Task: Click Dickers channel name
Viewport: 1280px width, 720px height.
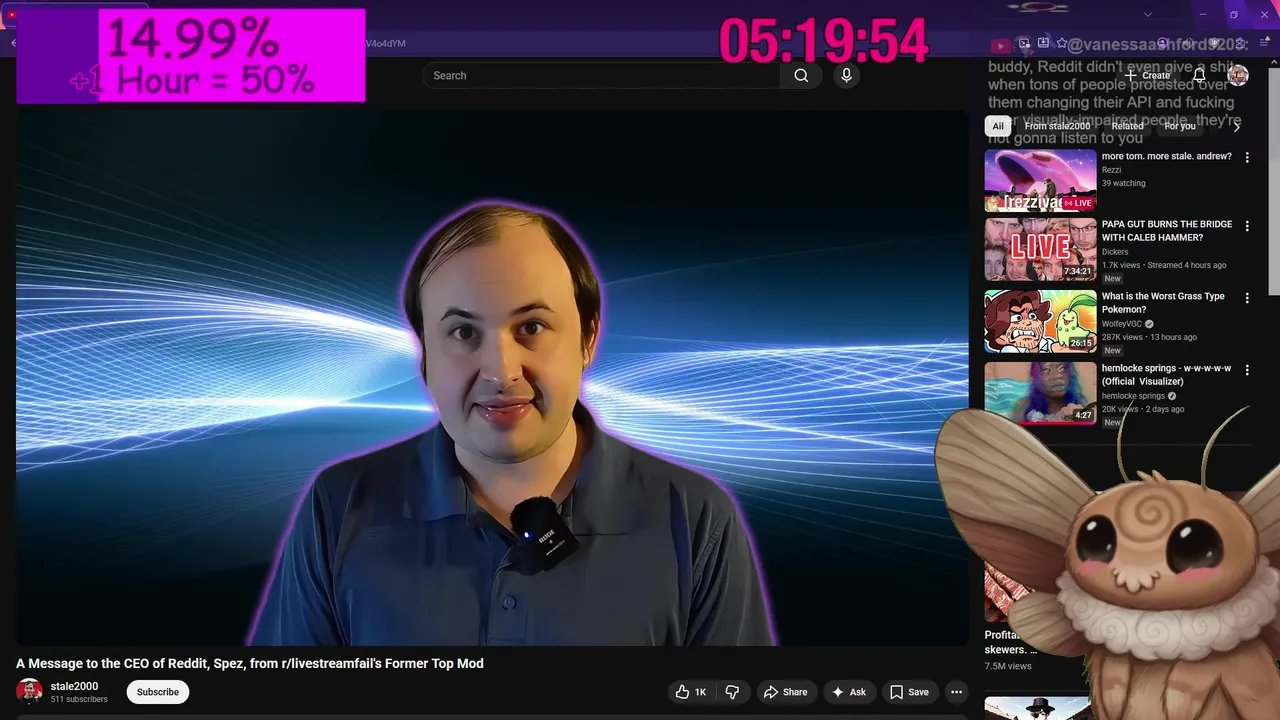Action: coord(1115,252)
